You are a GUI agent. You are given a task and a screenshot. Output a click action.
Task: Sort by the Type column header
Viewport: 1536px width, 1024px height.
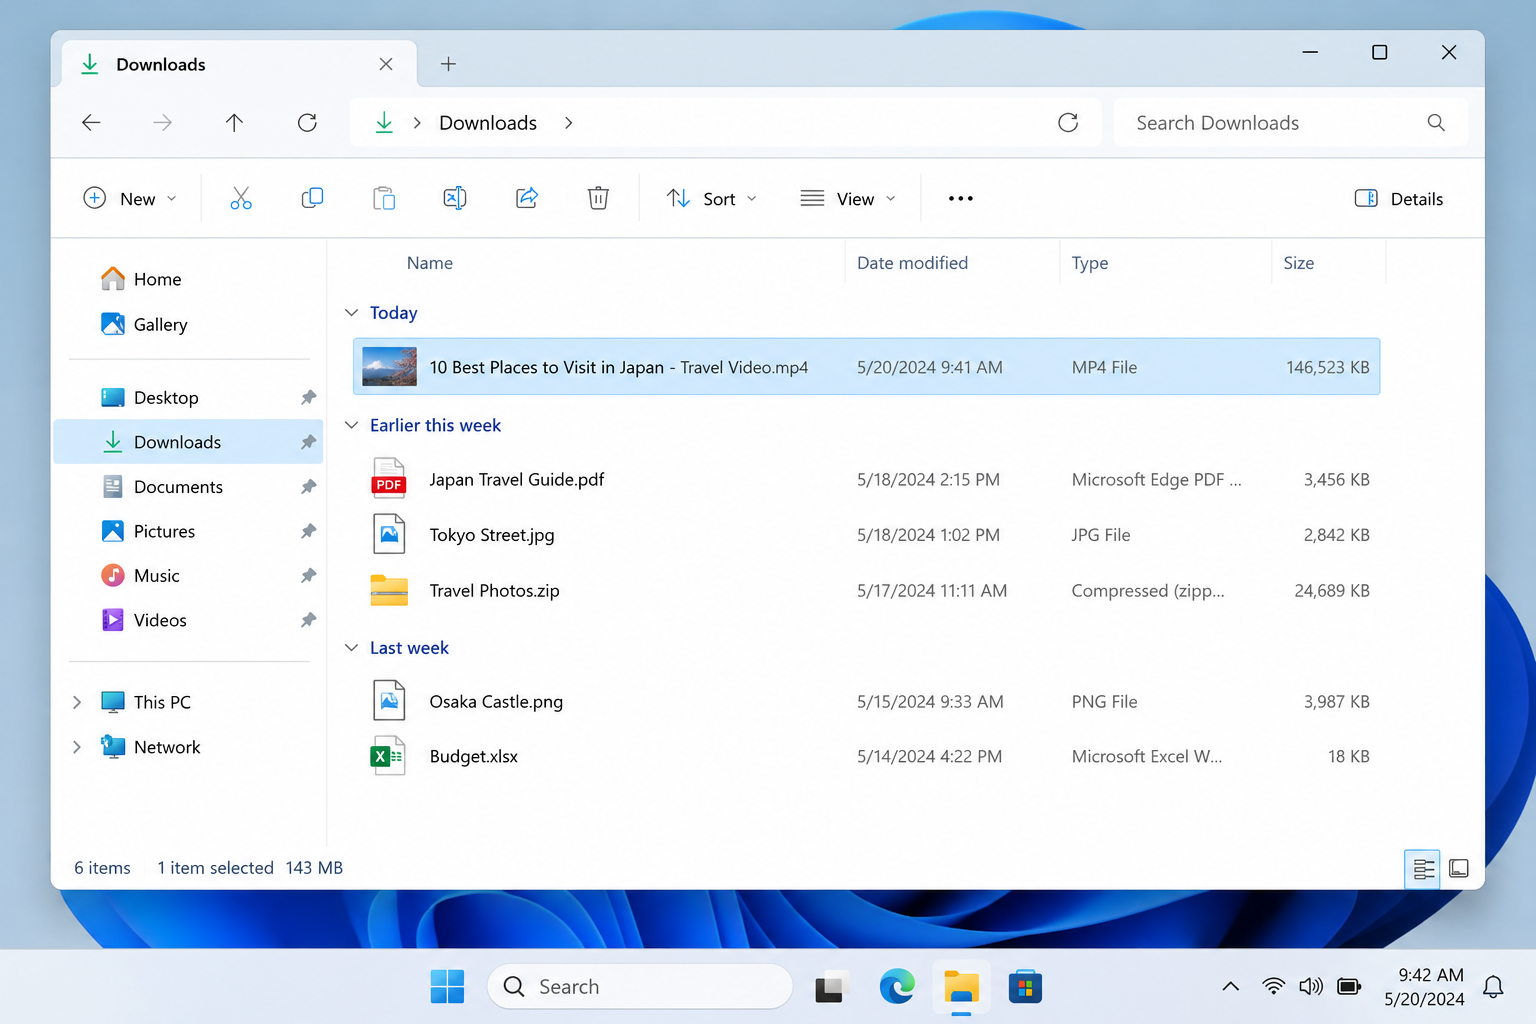[1090, 263]
